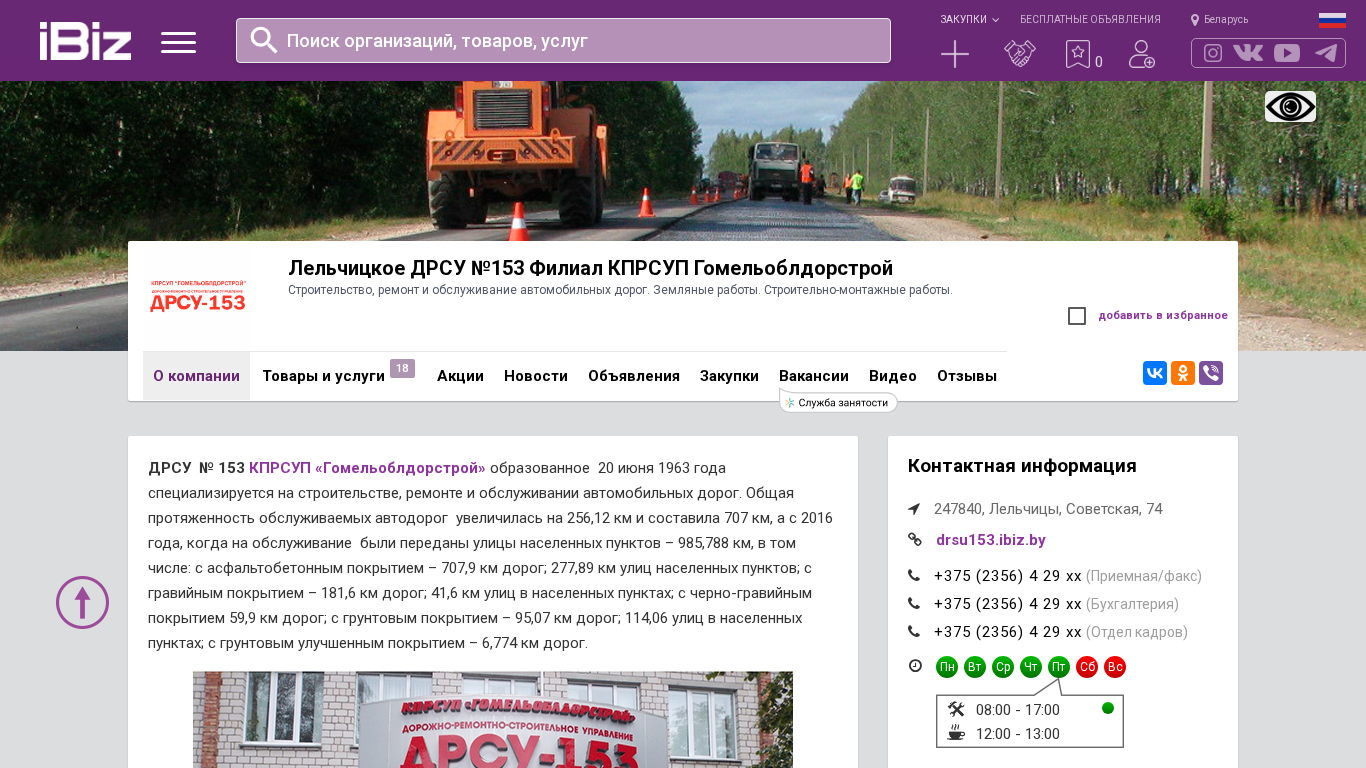Expand the Закупки dropdown in header

coord(969,20)
